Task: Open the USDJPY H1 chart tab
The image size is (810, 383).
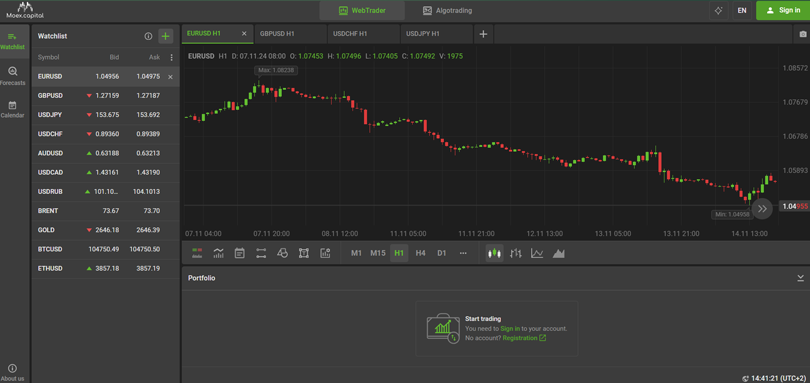Action: (x=437, y=34)
